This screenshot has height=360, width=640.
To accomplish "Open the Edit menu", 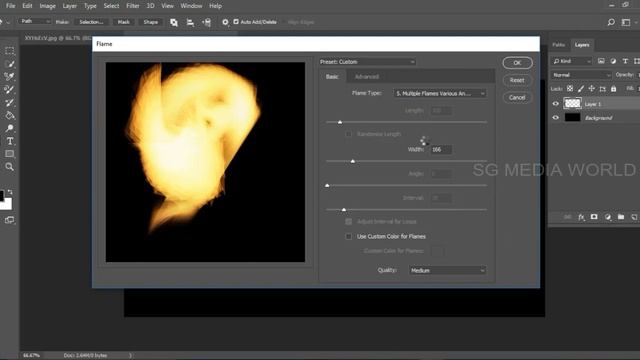I will click(x=27, y=6).
